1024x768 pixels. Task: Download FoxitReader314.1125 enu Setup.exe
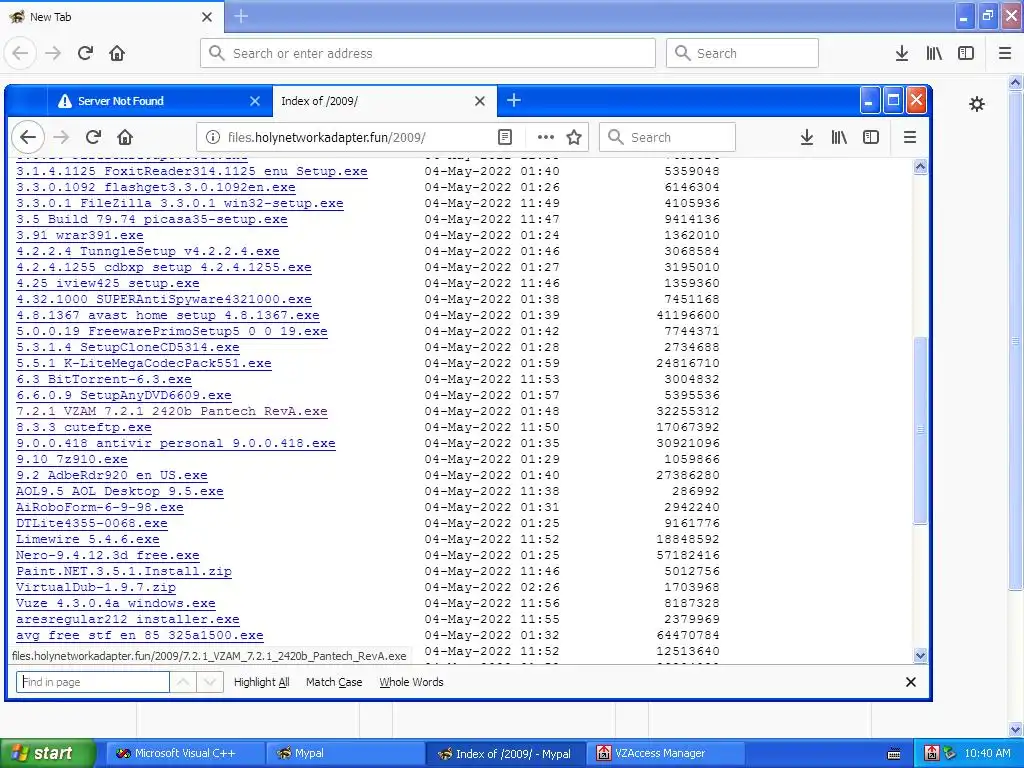coord(192,171)
